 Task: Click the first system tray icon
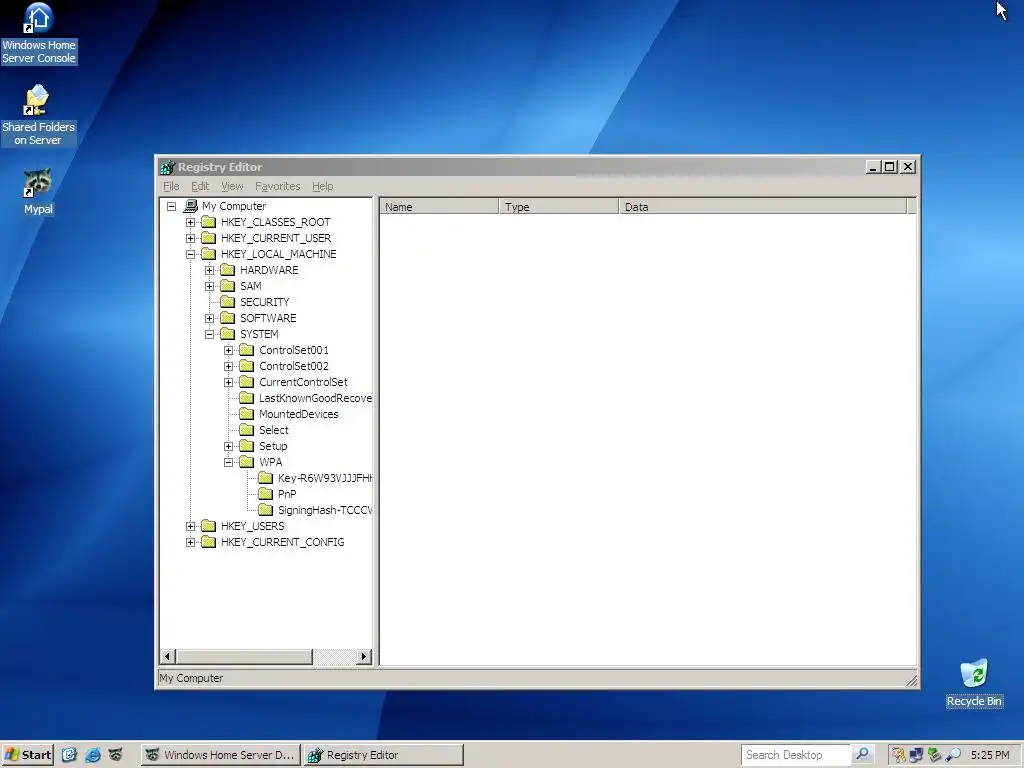[899, 755]
